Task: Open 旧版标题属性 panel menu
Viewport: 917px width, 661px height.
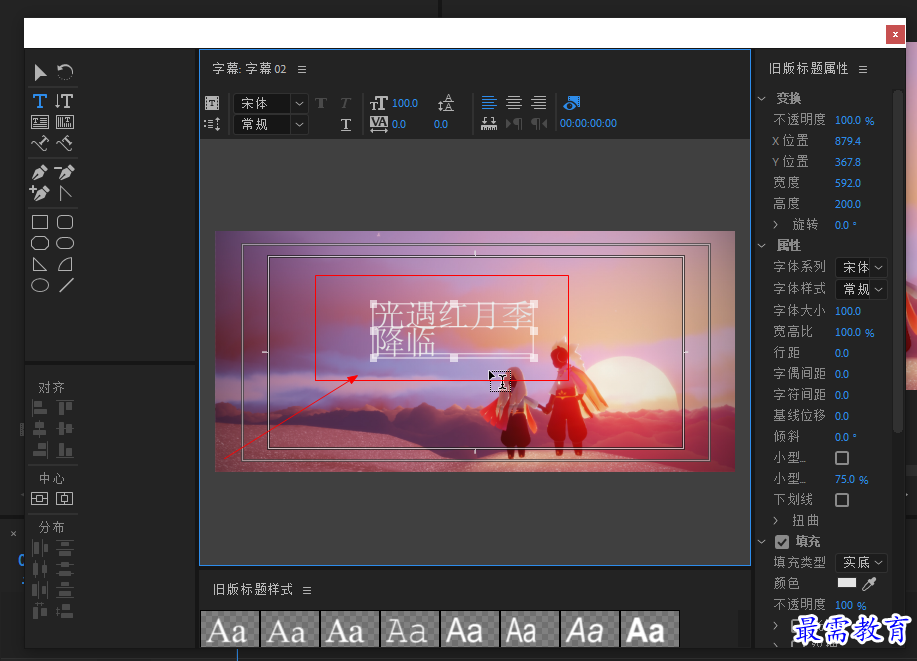Action: [863, 70]
